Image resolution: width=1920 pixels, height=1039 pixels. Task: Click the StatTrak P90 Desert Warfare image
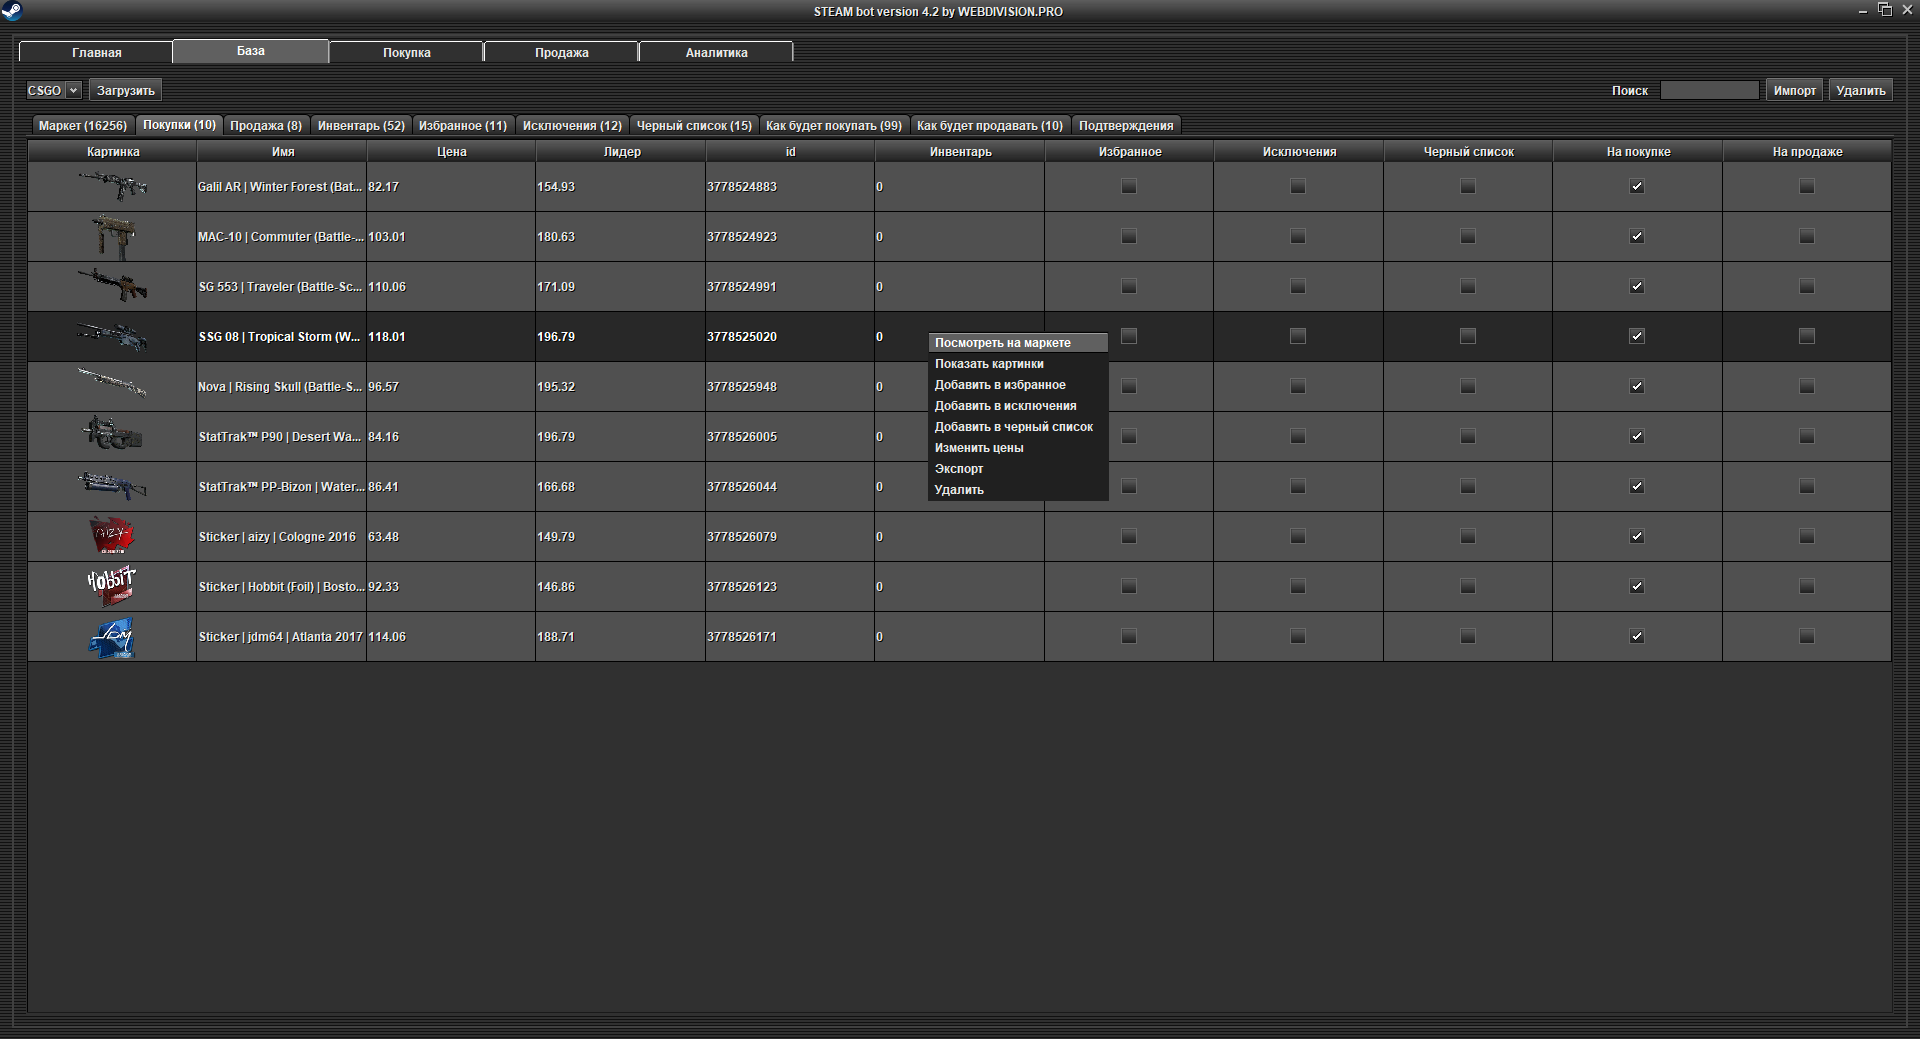[112, 436]
